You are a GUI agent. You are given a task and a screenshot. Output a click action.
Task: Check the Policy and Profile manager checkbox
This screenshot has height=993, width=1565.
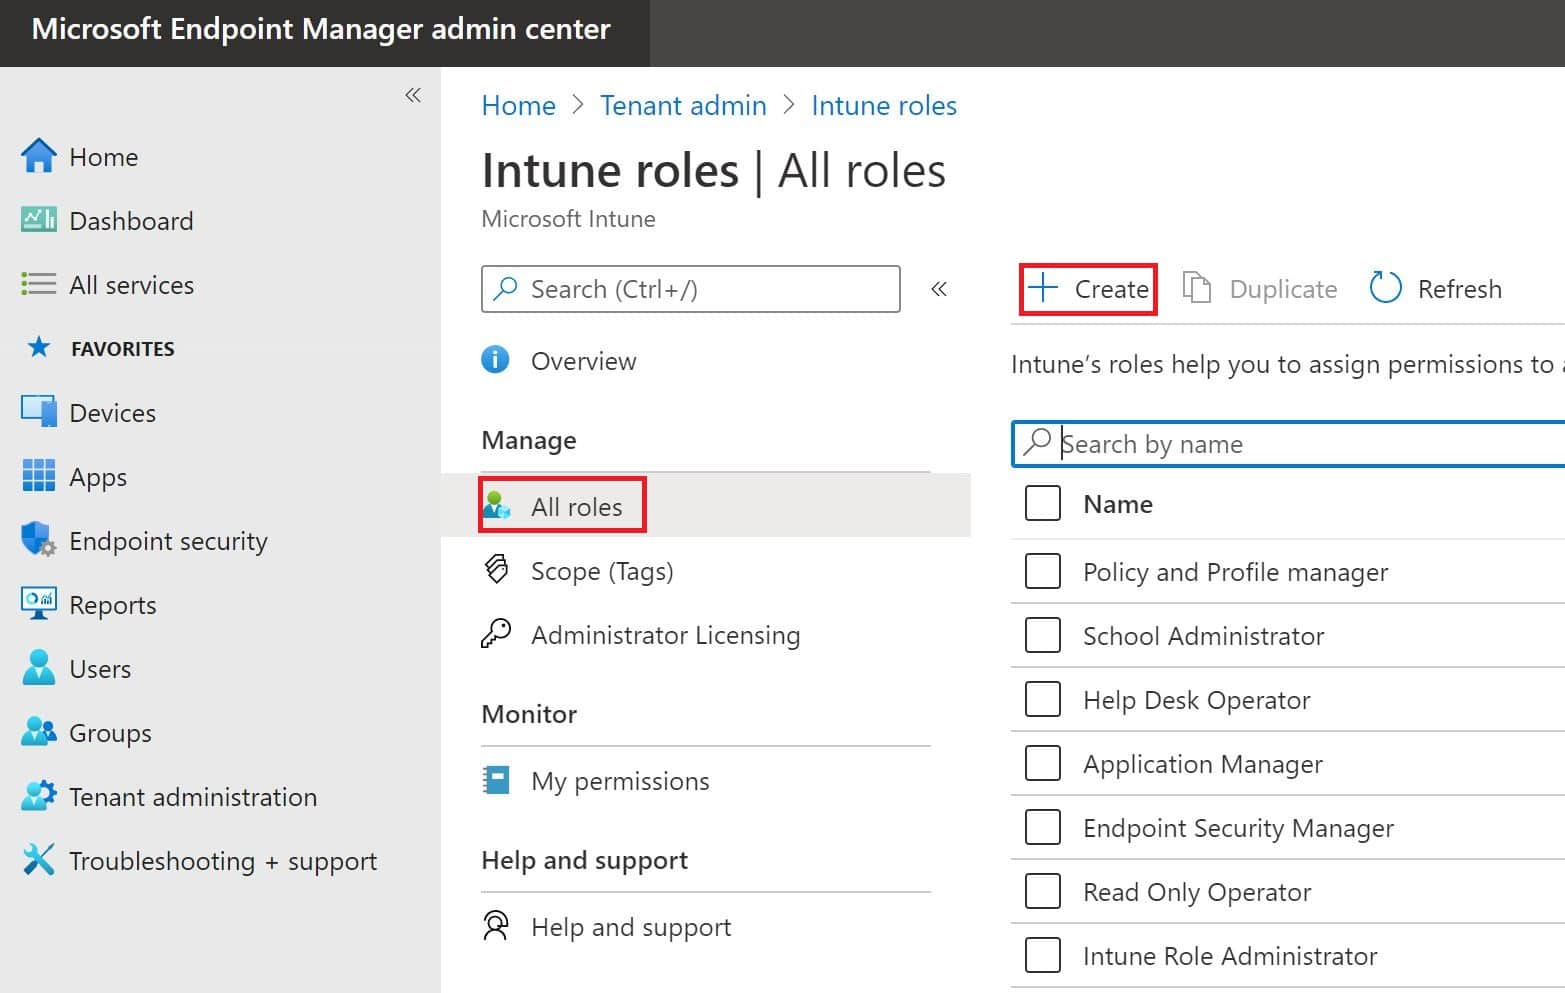(x=1042, y=571)
